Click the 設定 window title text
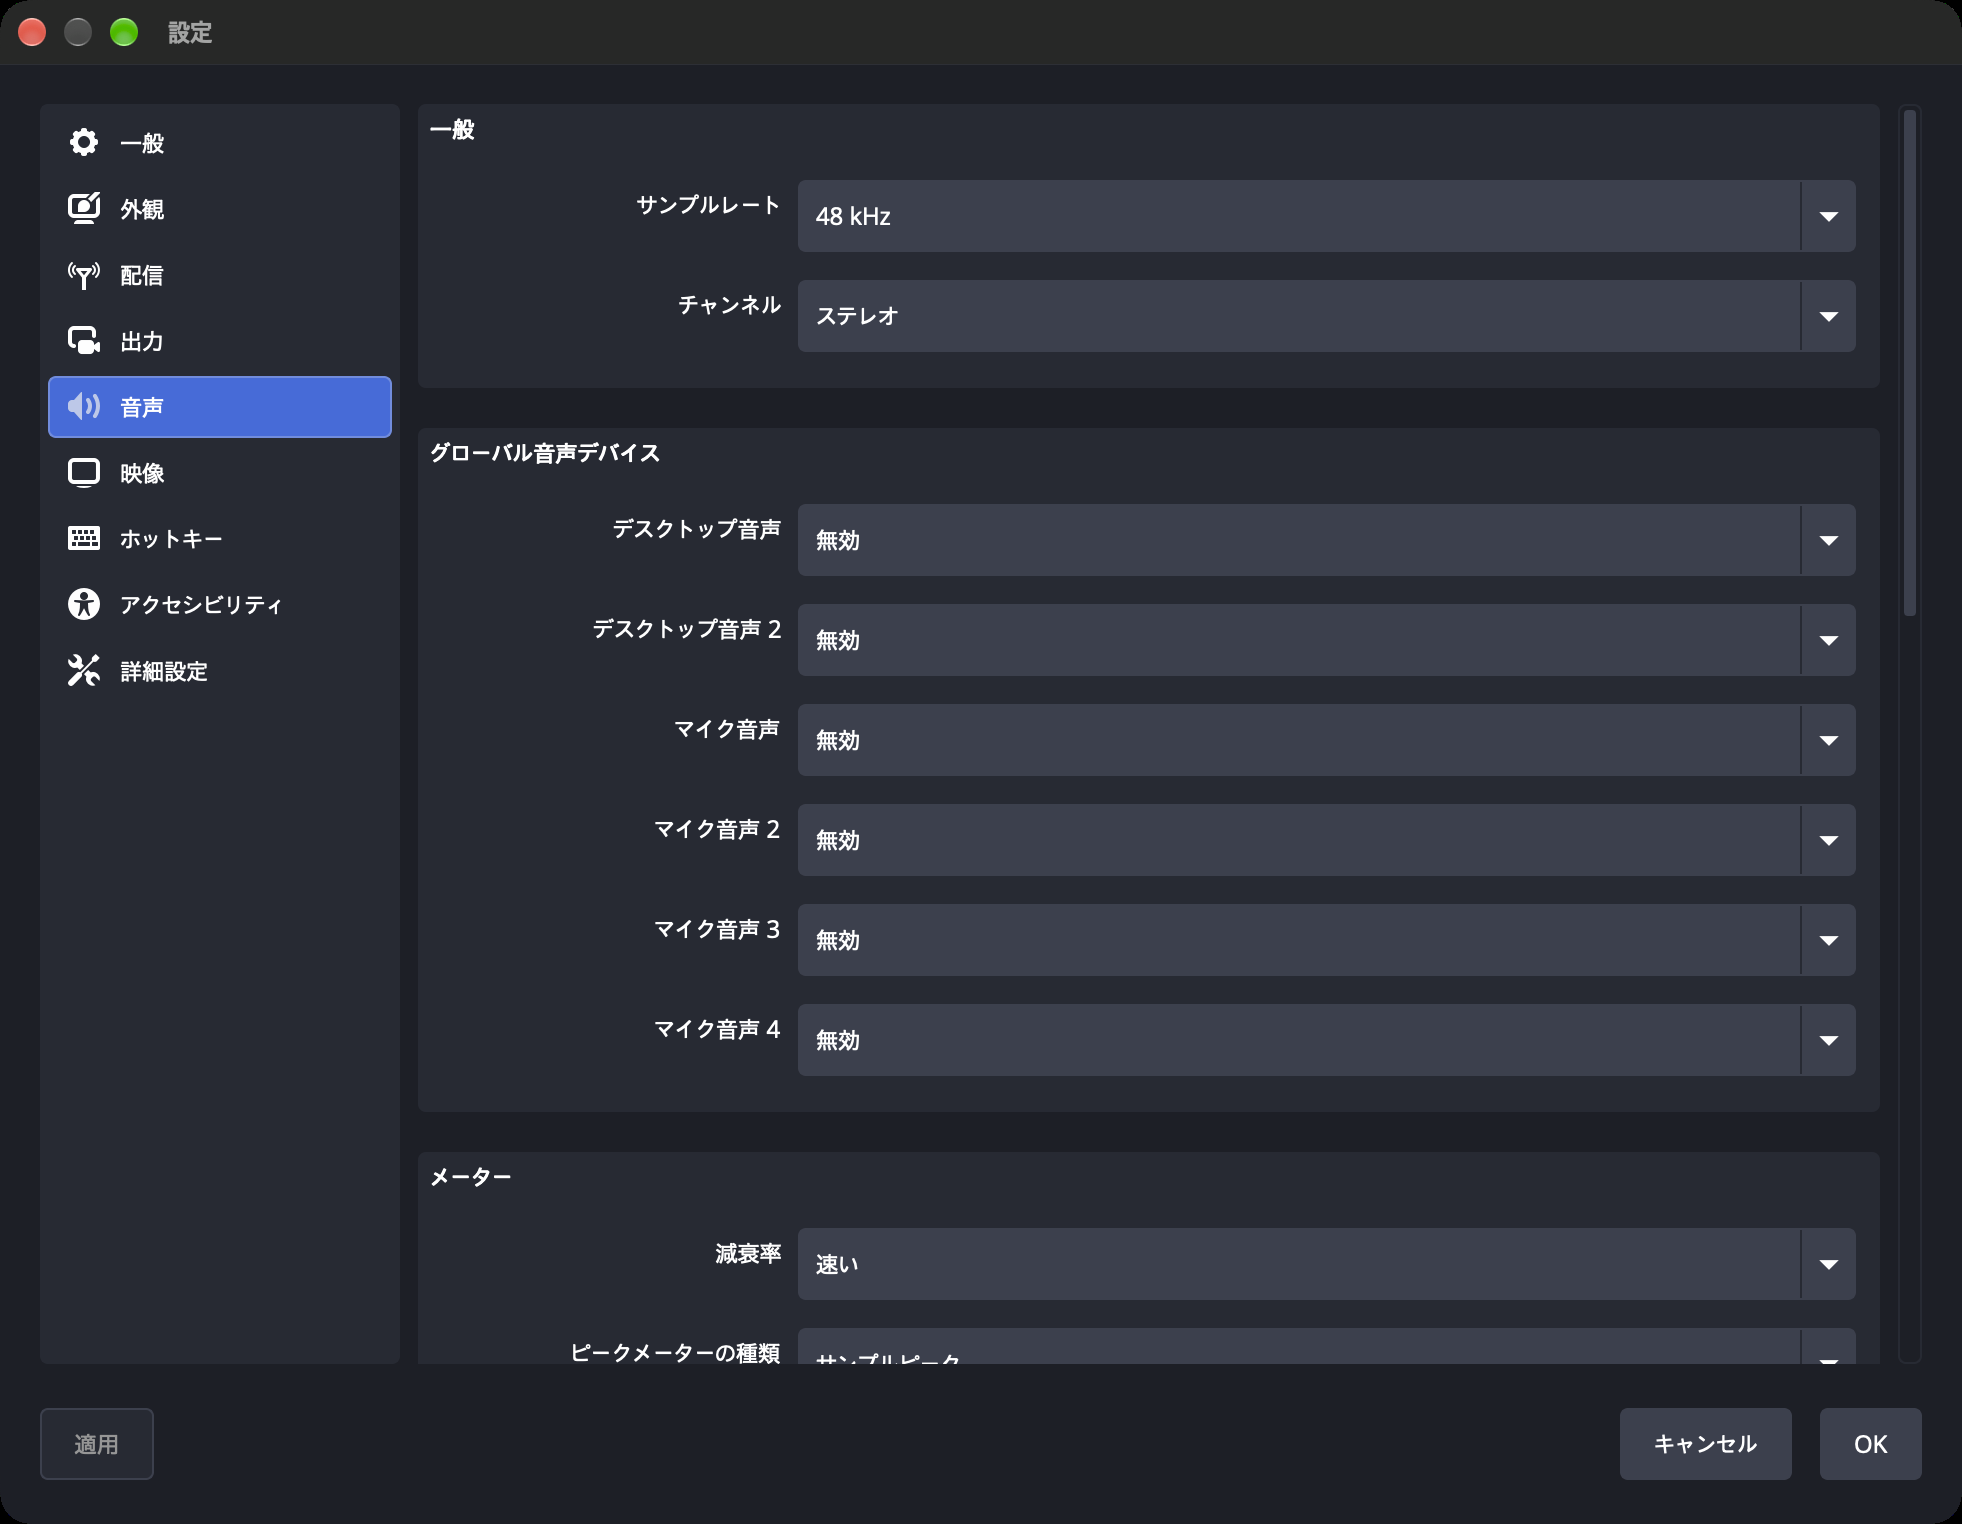The height and width of the screenshot is (1524, 1962). point(190,33)
